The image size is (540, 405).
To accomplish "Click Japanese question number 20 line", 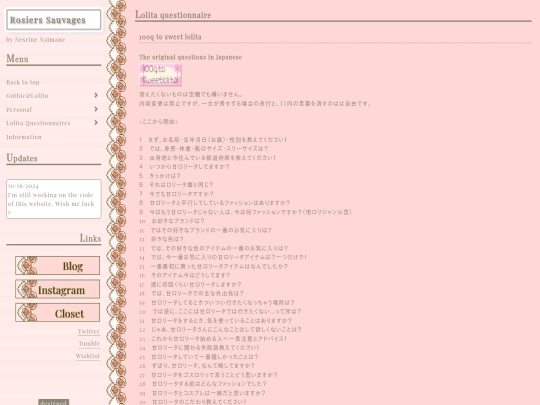I will coord(220,311).
